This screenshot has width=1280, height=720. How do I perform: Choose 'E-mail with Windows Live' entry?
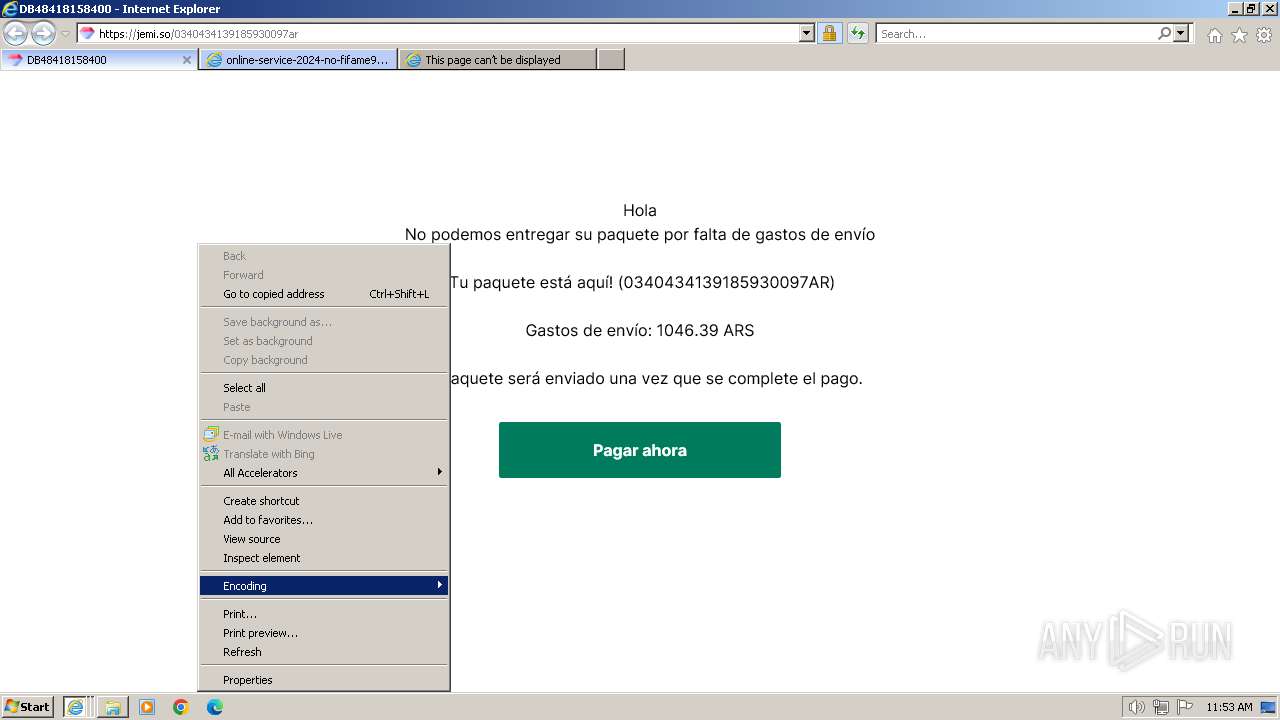(x=324, y=435)
